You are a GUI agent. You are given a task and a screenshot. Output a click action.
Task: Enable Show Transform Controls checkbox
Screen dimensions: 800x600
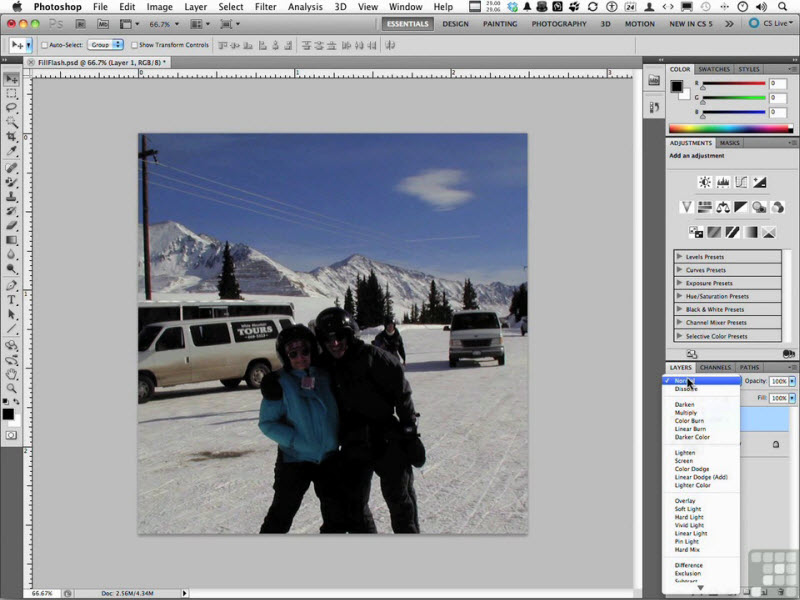coord(134,45)
